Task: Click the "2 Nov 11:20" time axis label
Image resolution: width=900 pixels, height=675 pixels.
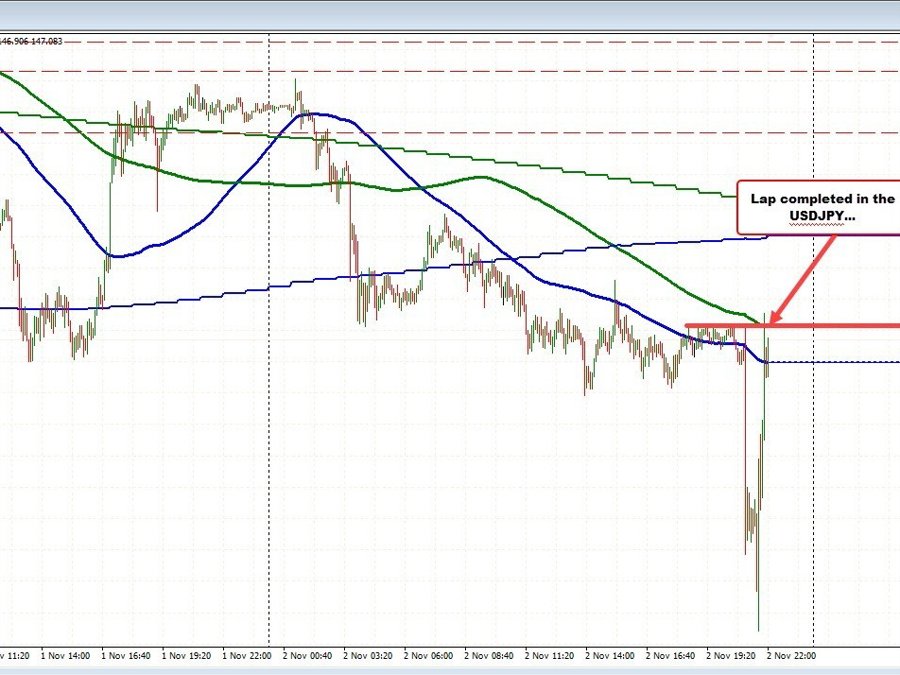Action: click(x=550, y=656)
